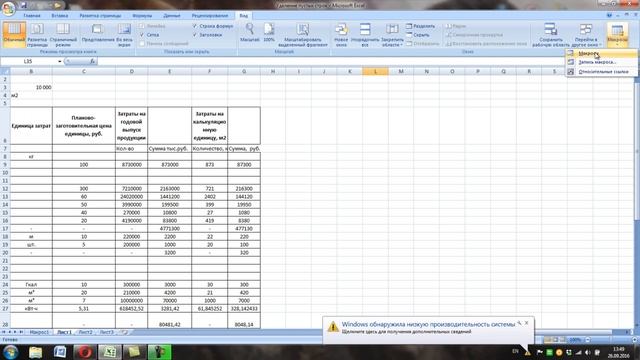Click cell with value Гкал

click(x=31, y=284)
